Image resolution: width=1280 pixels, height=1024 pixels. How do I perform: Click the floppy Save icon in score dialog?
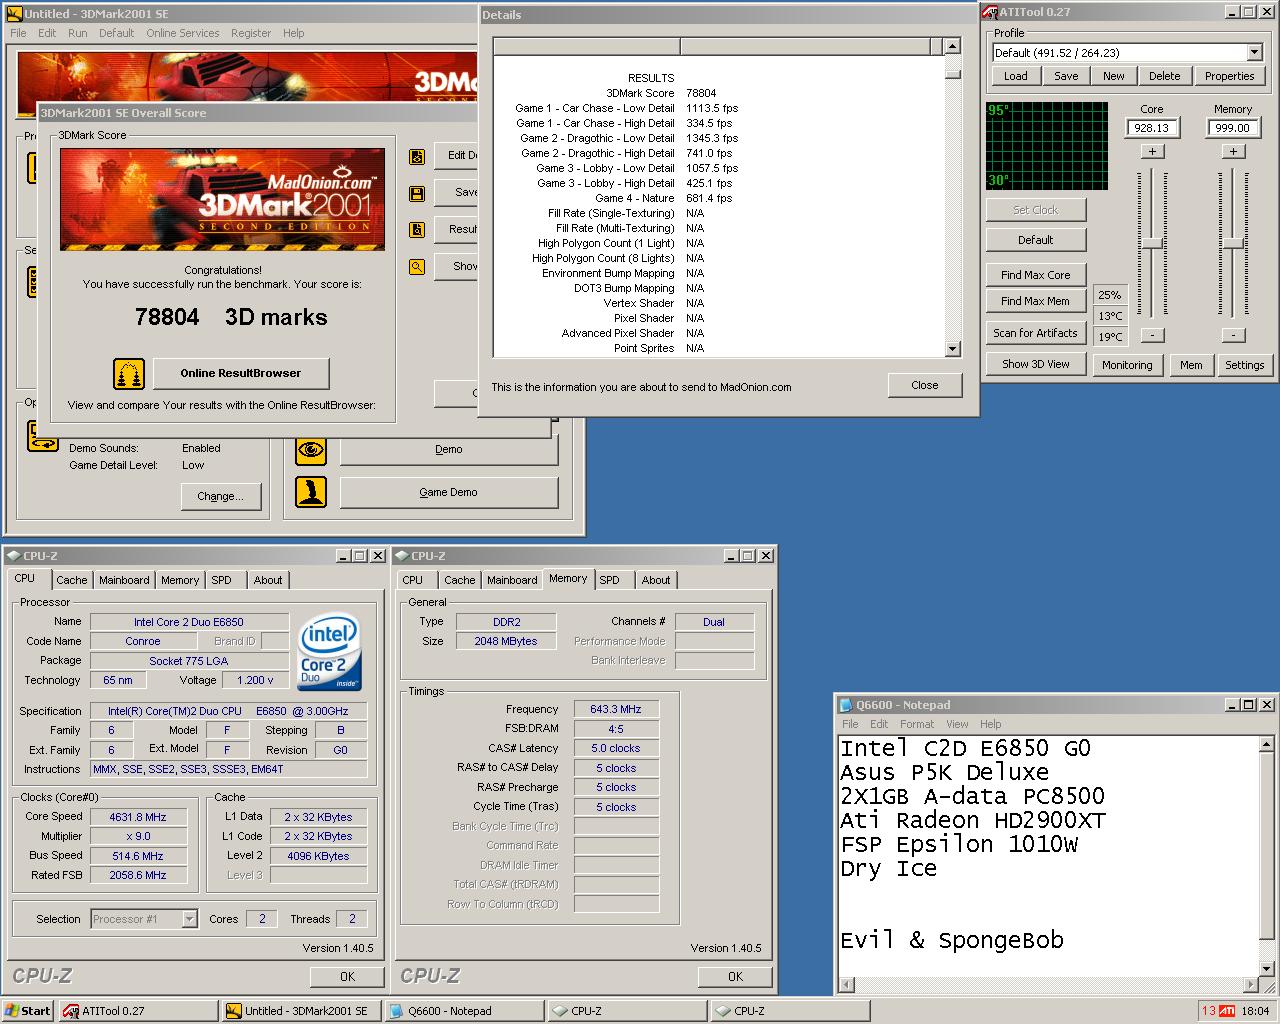click(417, 193)
